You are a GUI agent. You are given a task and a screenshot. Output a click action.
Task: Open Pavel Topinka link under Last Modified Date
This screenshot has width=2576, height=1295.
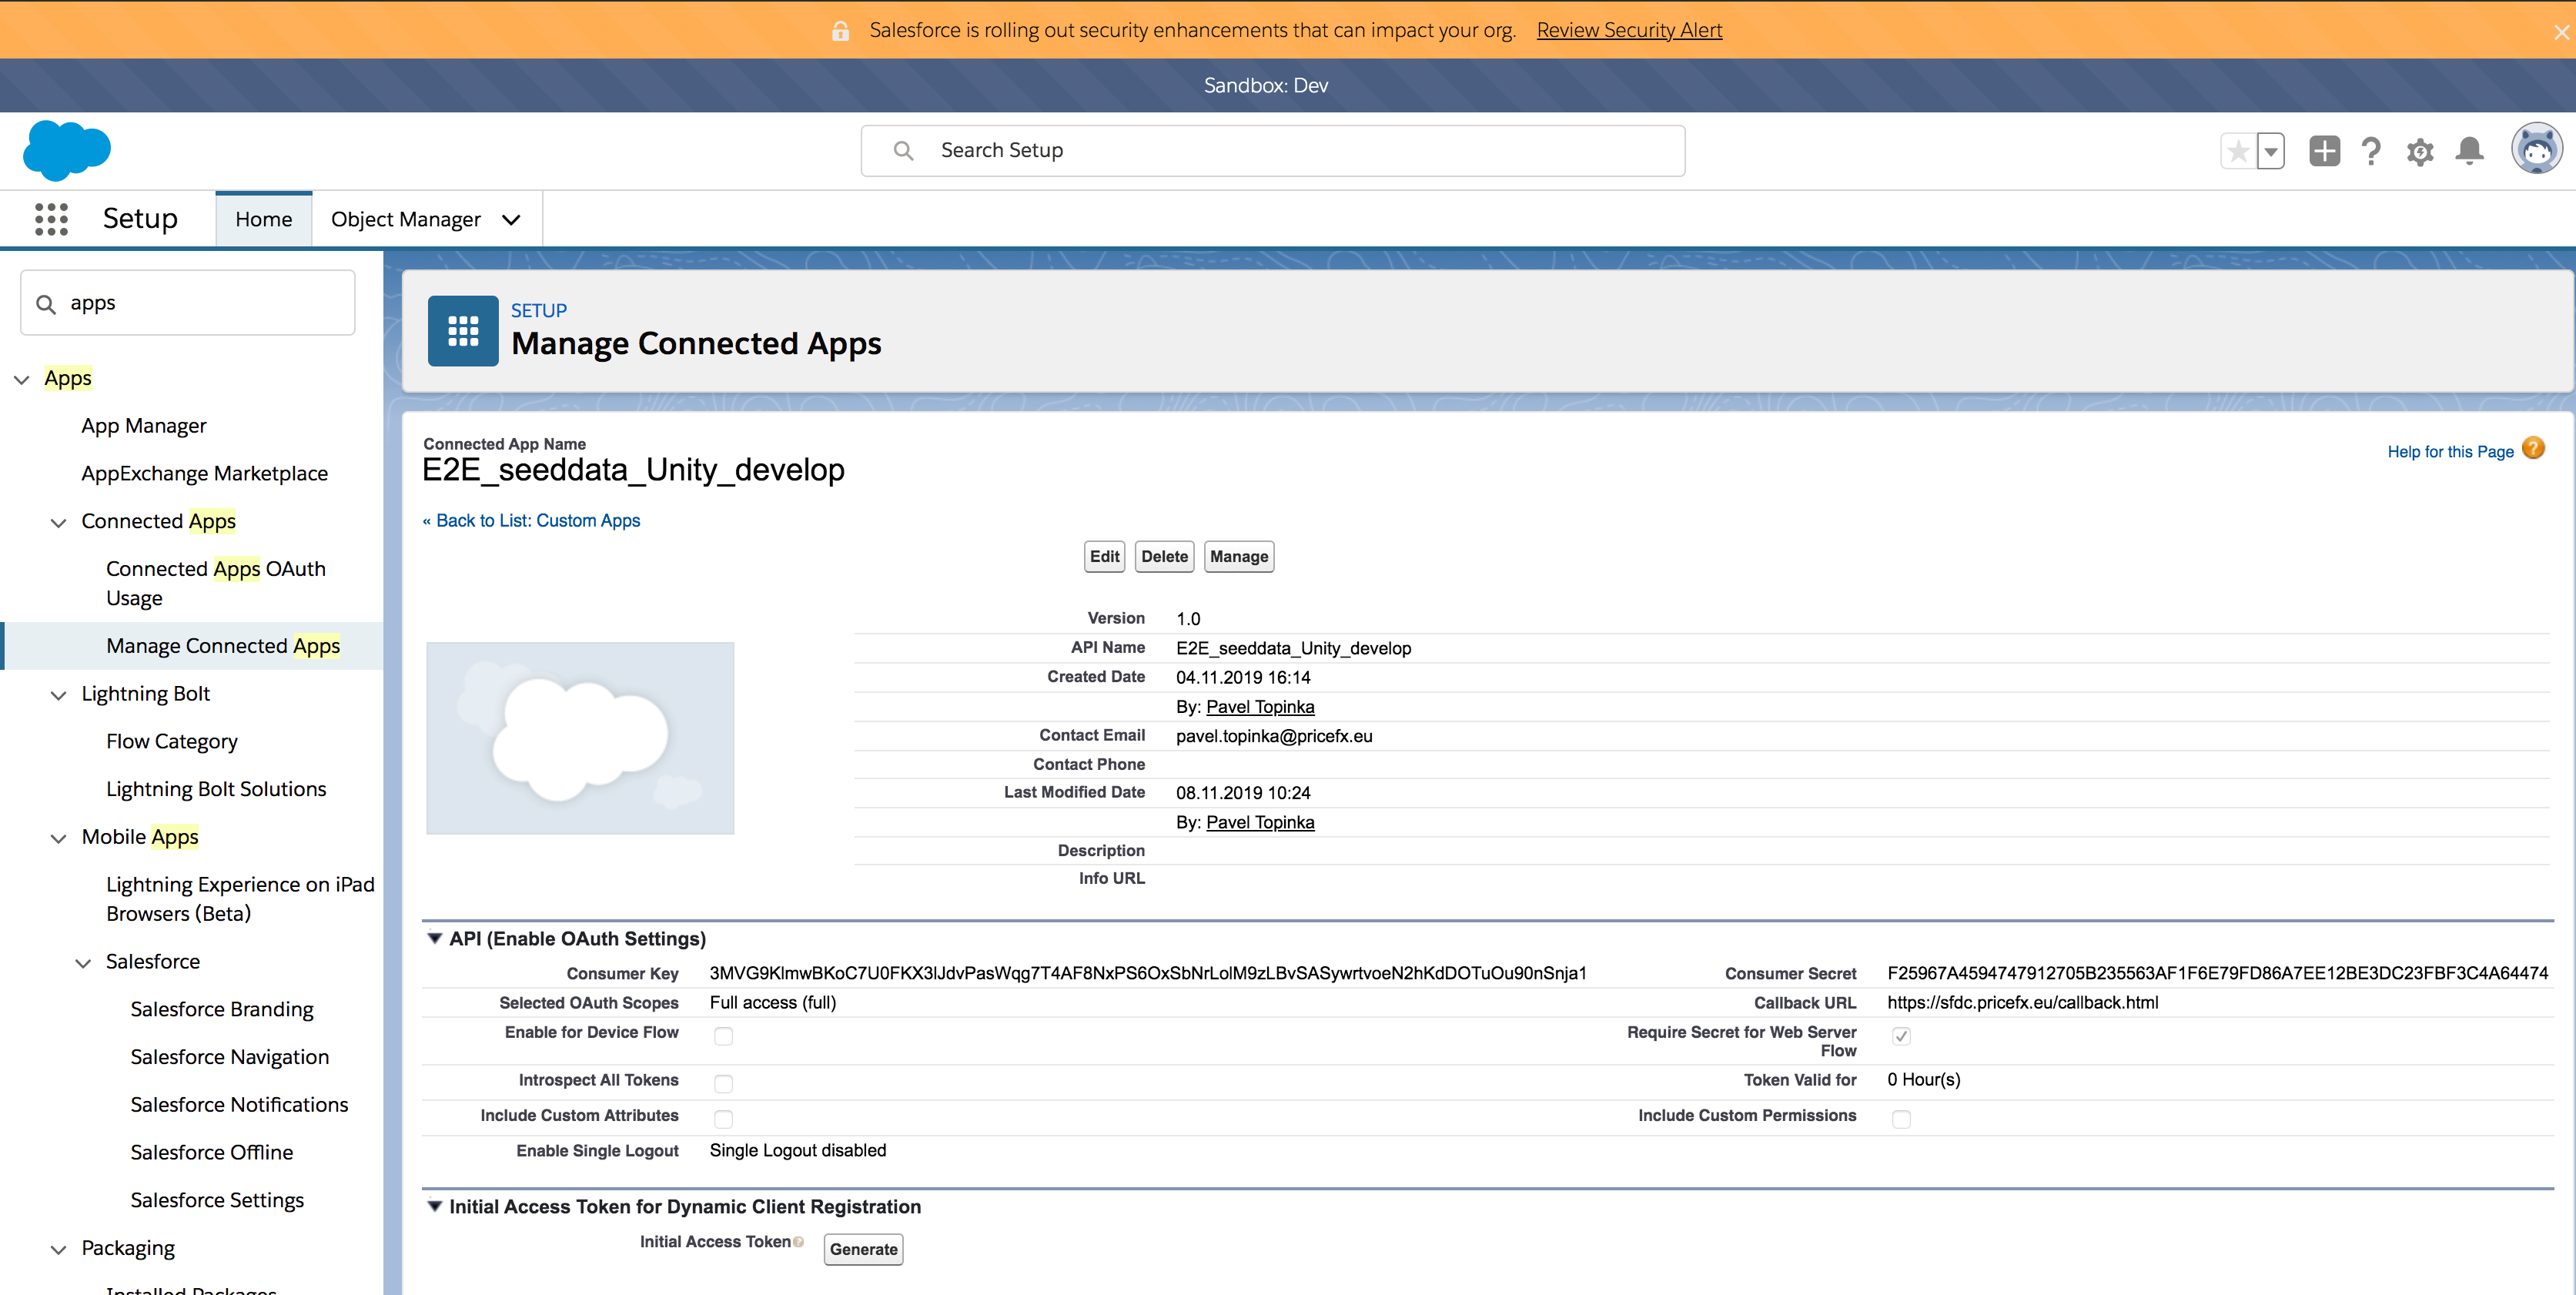[x=1260, y=822]
